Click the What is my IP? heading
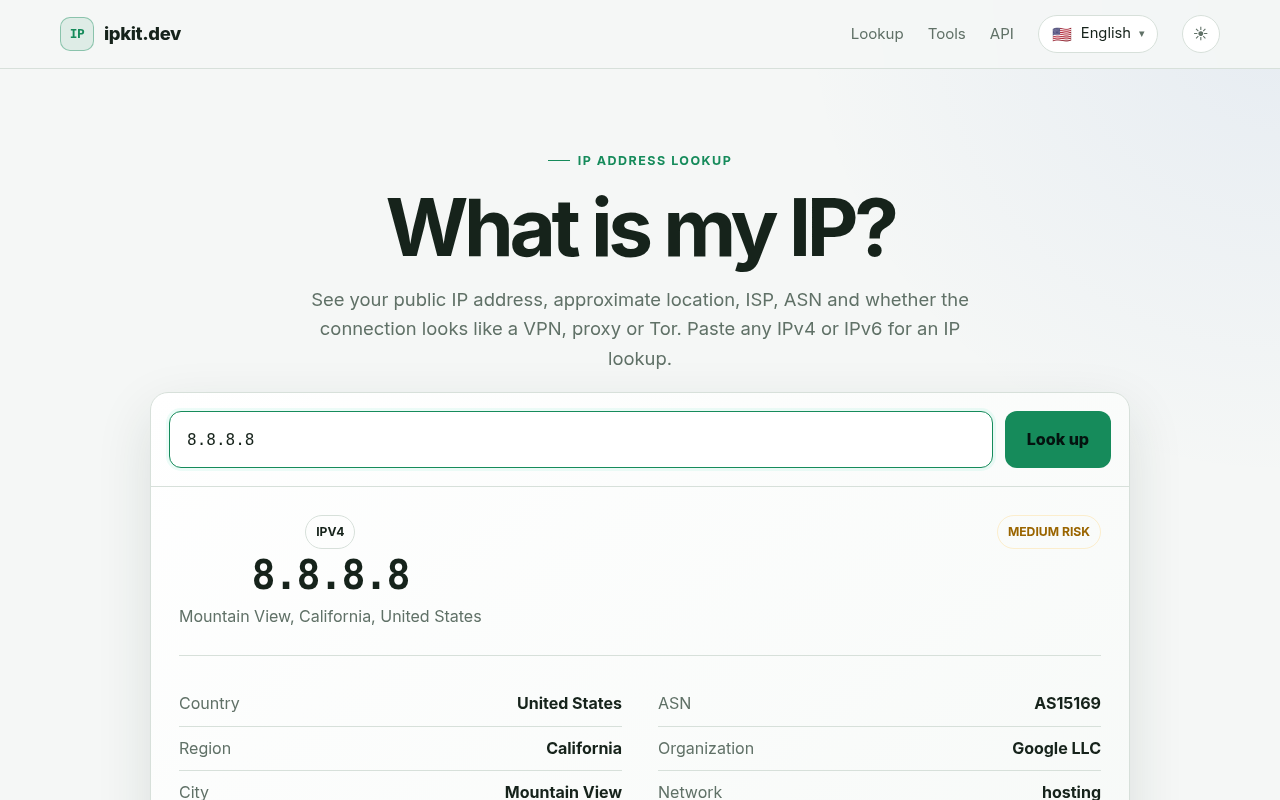The height and width of the screenshot is (800, 1280). pyautogui.click(x=640, y=228)
